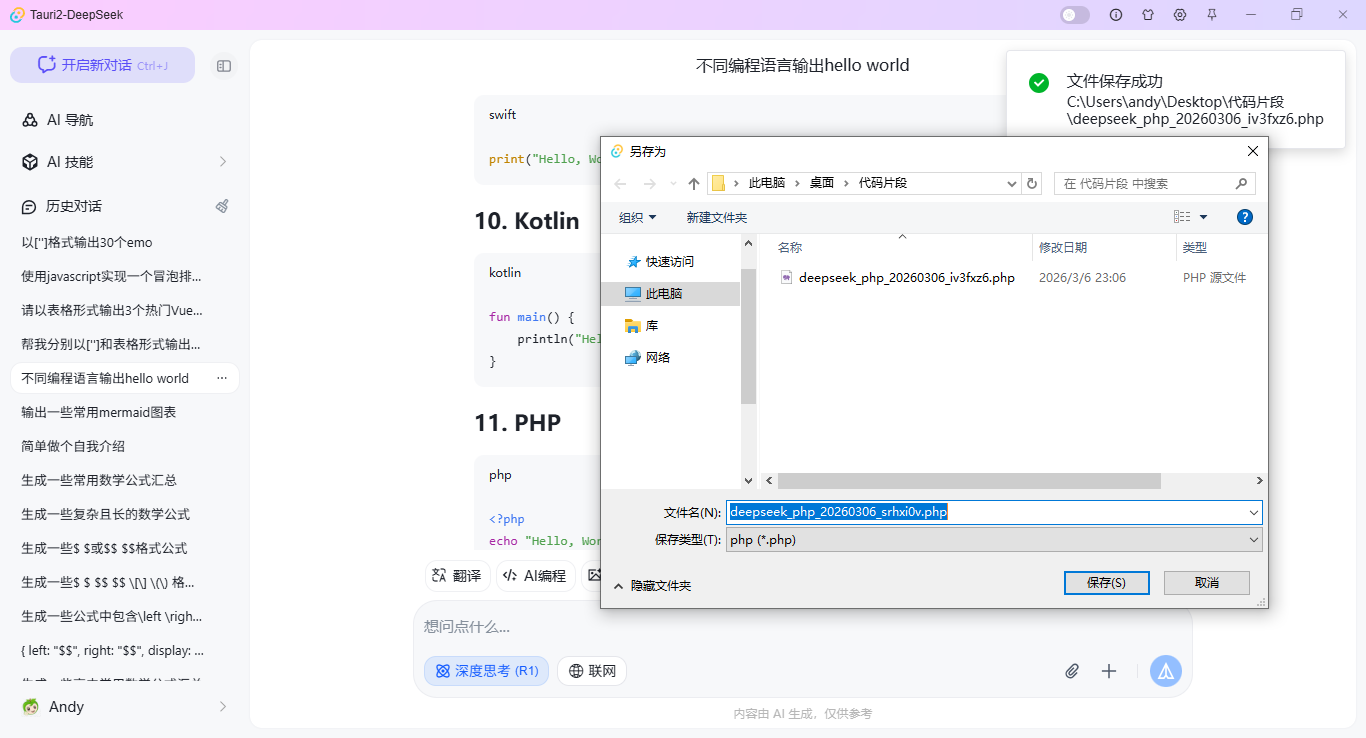The height and width of the screenshot is (738, 1366).
Task: Enable 联网 web search mode
Action: pos(592,671)
